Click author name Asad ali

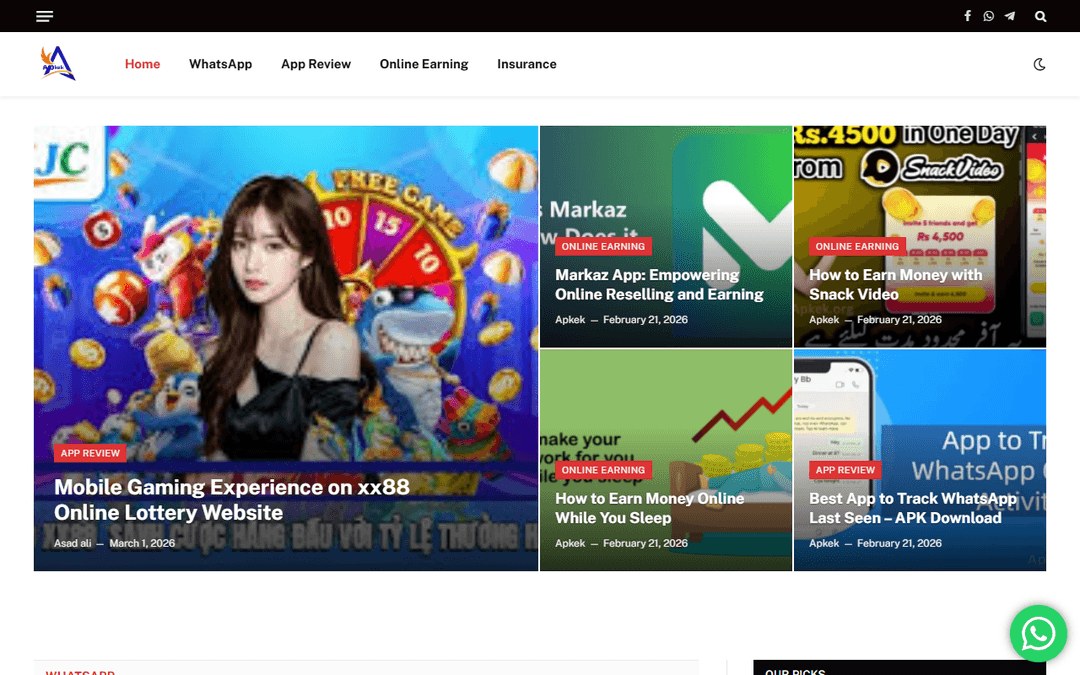72,543
